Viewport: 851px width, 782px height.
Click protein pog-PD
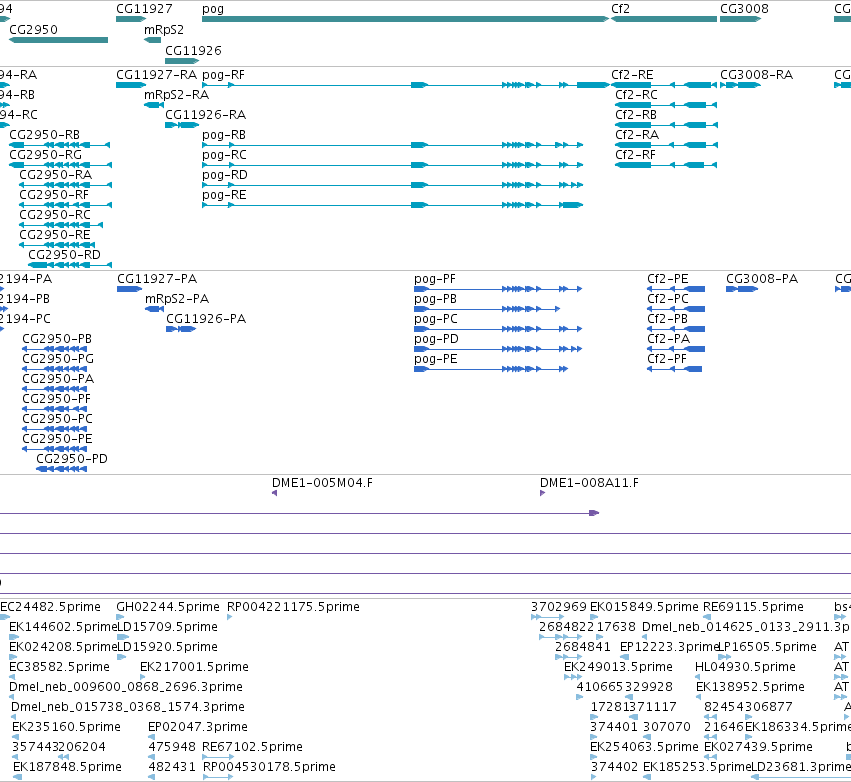(x=498, y=349)
